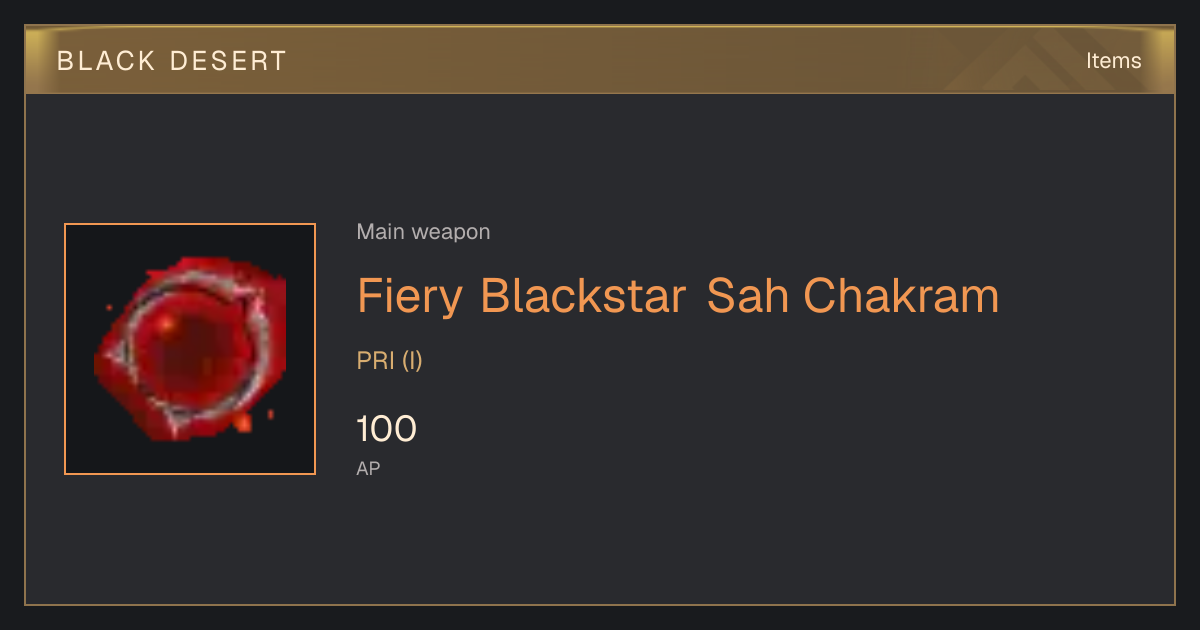Click the word BLACK in the header
Viewport: 1200px width, 630px height.
[106, 61]
